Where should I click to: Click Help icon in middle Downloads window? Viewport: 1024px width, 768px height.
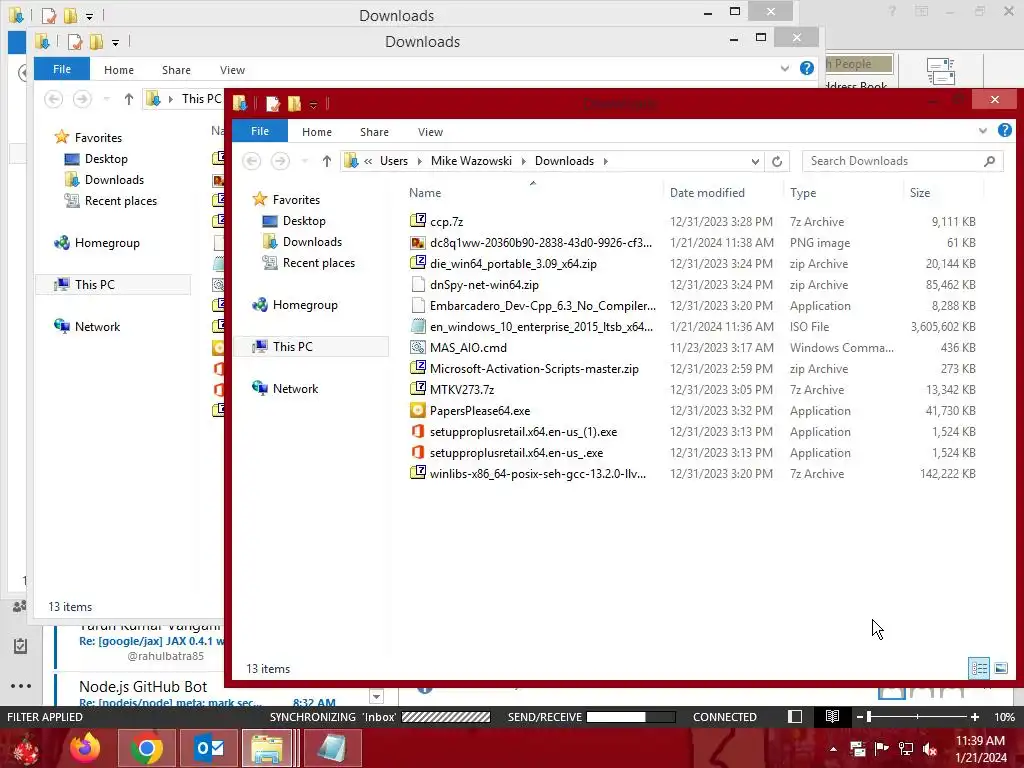[x=807, y=68]
